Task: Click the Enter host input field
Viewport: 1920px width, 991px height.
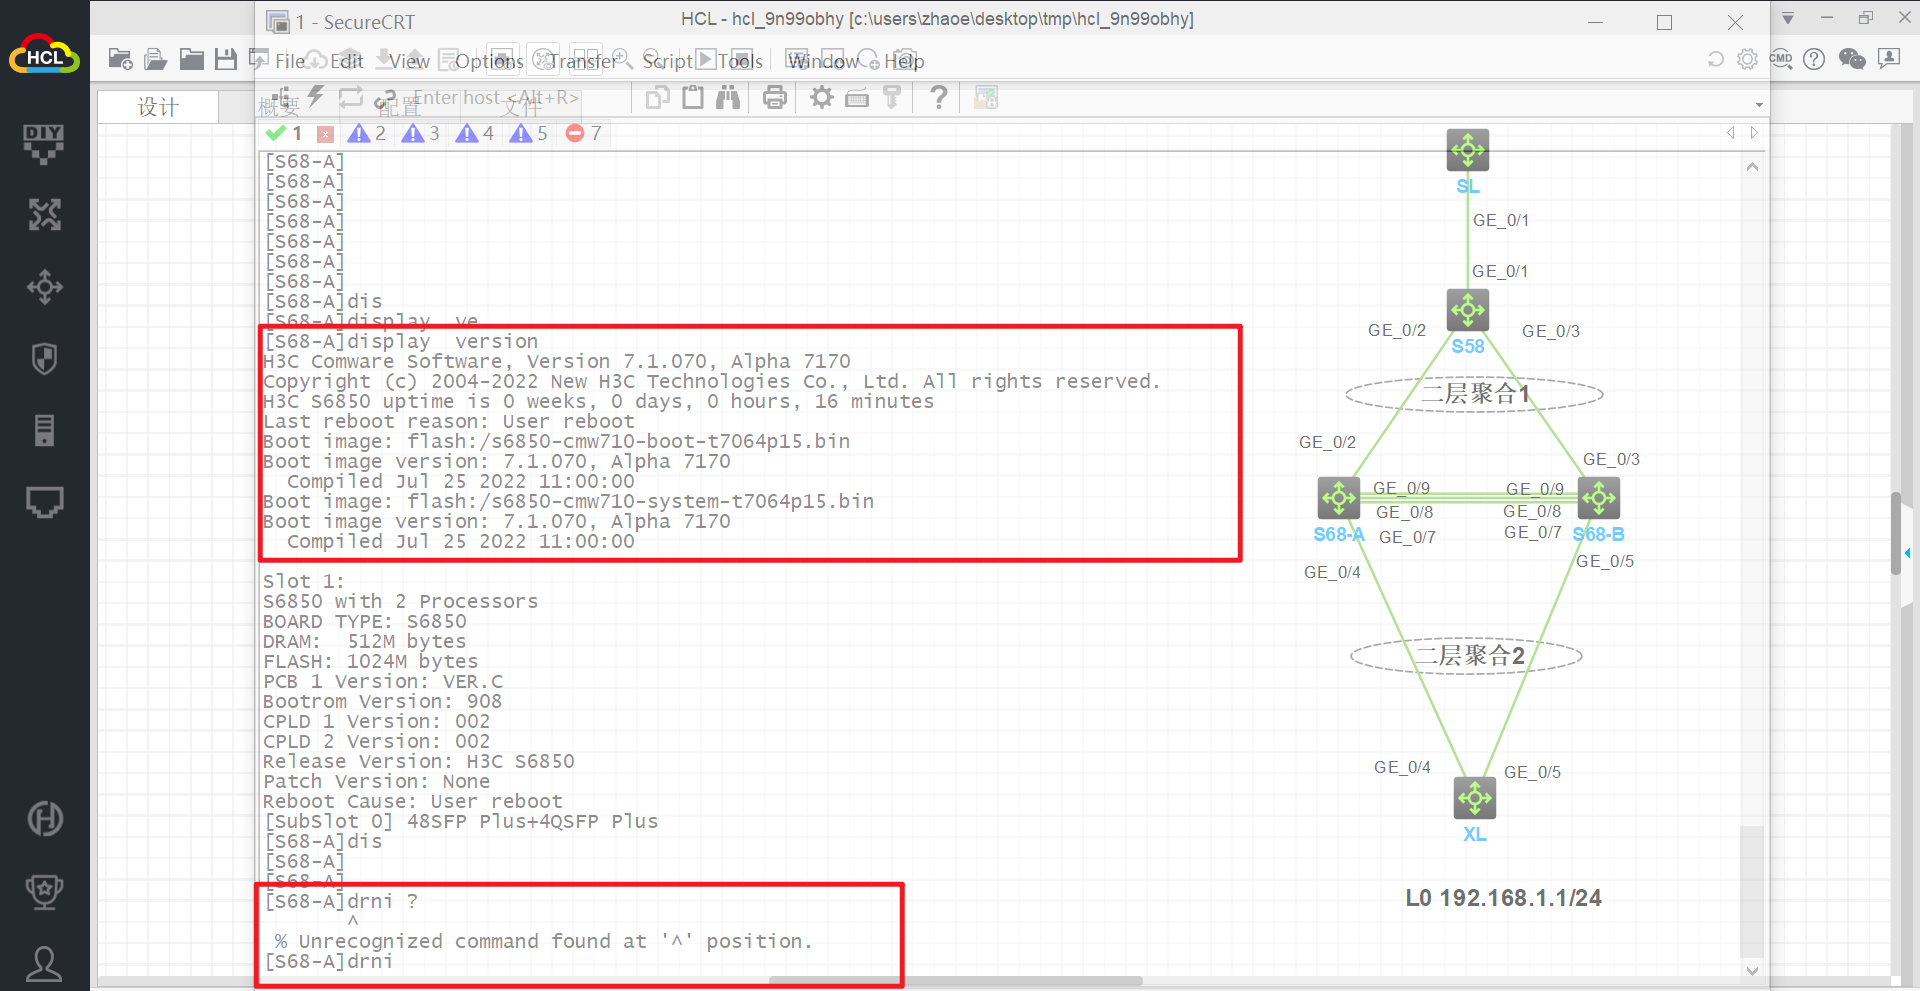Action: pos(496,98)
